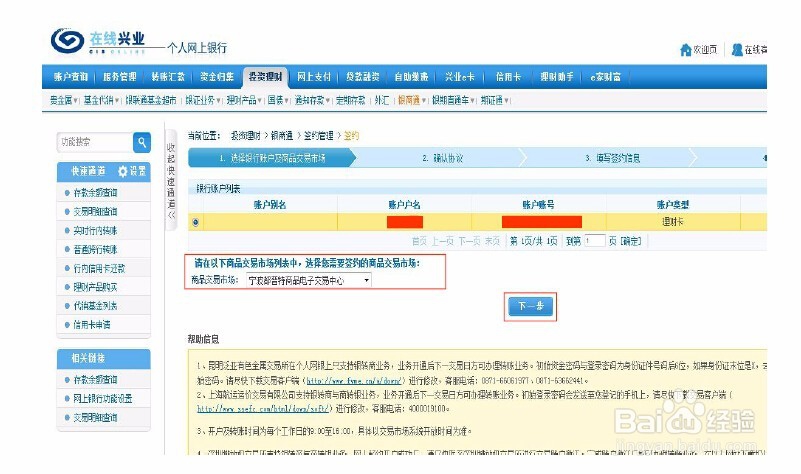Switch to the 资金归集 tab
801x474 pixels.
click(x=217, y=77)
